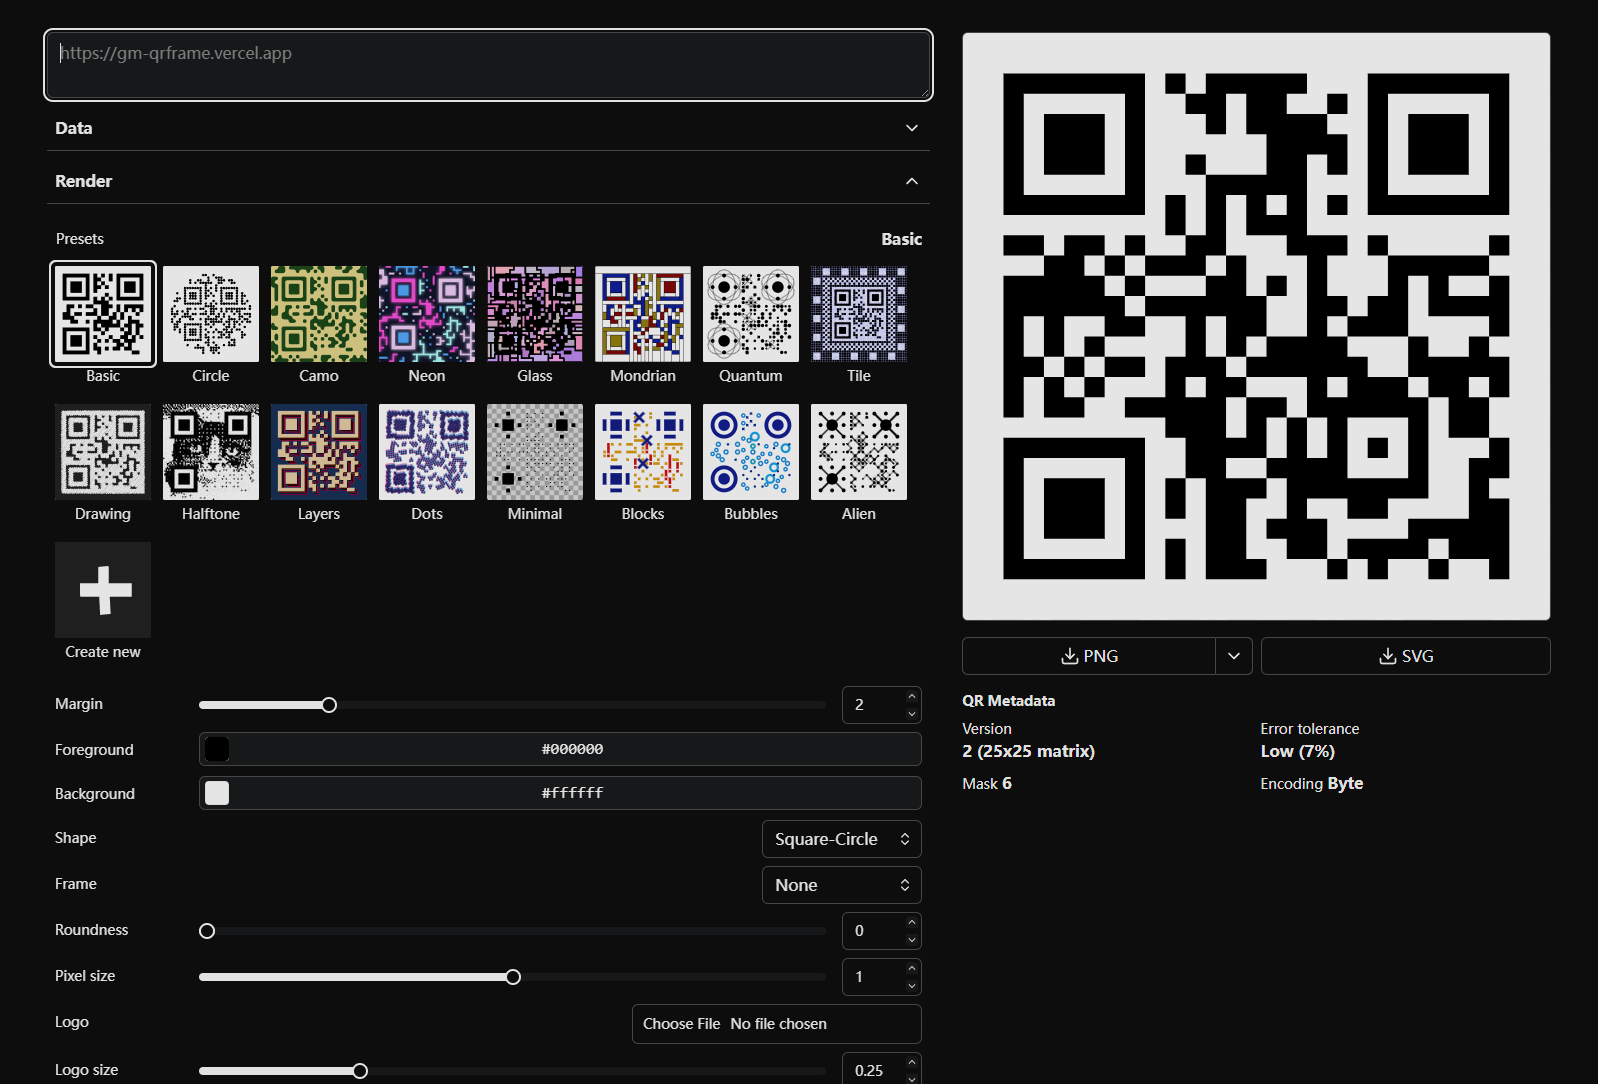
Task: Collapse the Render section
Action: (488, 181)
